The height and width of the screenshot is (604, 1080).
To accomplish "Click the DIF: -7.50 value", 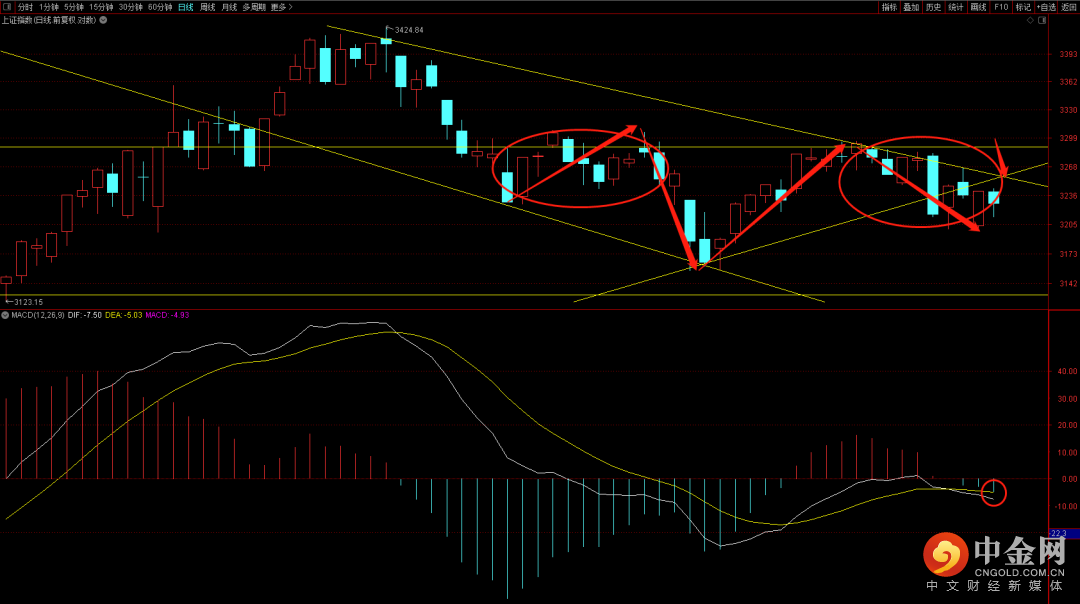I will pyautogui.click(x=85, y=315).
